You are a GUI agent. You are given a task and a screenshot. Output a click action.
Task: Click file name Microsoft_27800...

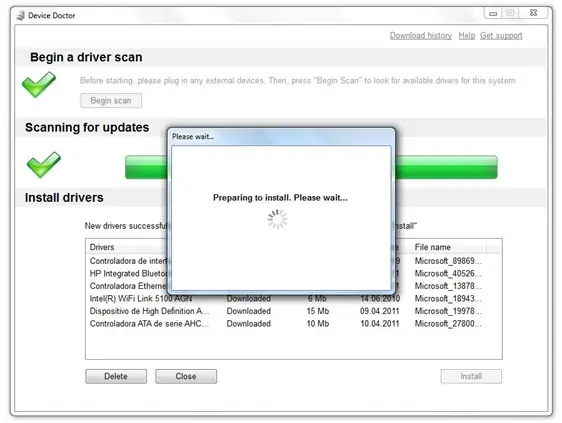pyautogui.click(x=448, y=323)
